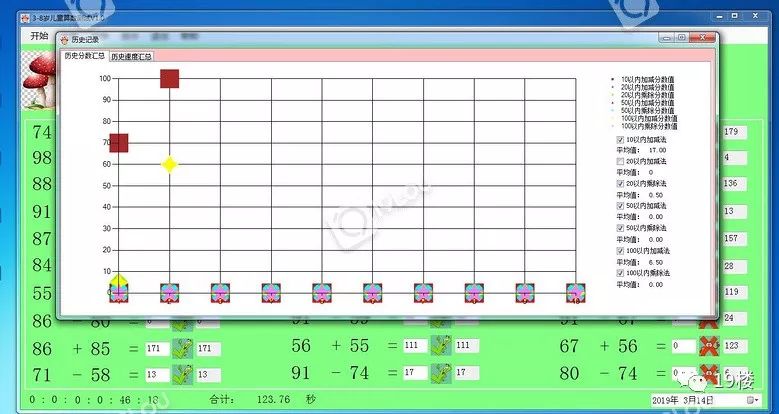Click the green check icon for 71 - 58
Screen dimensions: 779x414
(x=182, y=374)
